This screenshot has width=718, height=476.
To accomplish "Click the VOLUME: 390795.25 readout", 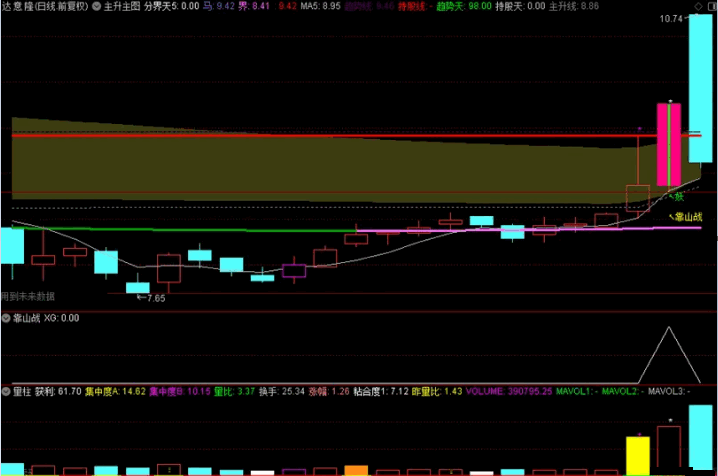I will (x=509, y=392).
